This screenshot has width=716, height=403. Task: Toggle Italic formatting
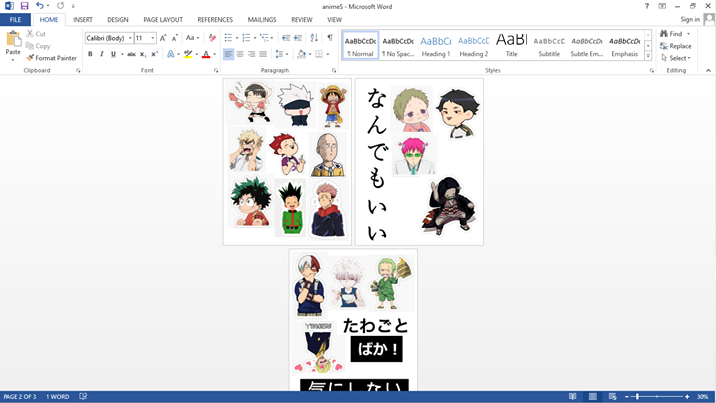[x=101, y=54]
